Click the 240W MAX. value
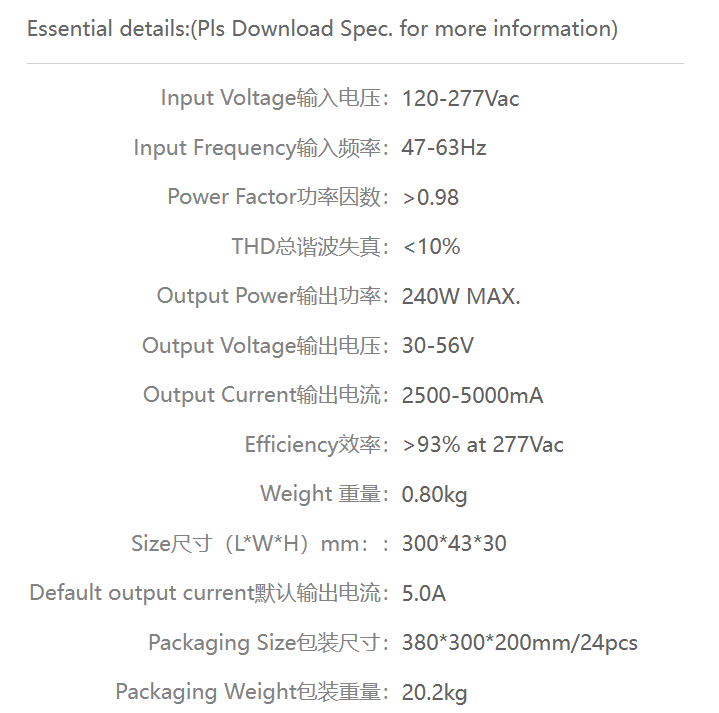The width and height of the screenshot is (719, 713). point(461,296)
